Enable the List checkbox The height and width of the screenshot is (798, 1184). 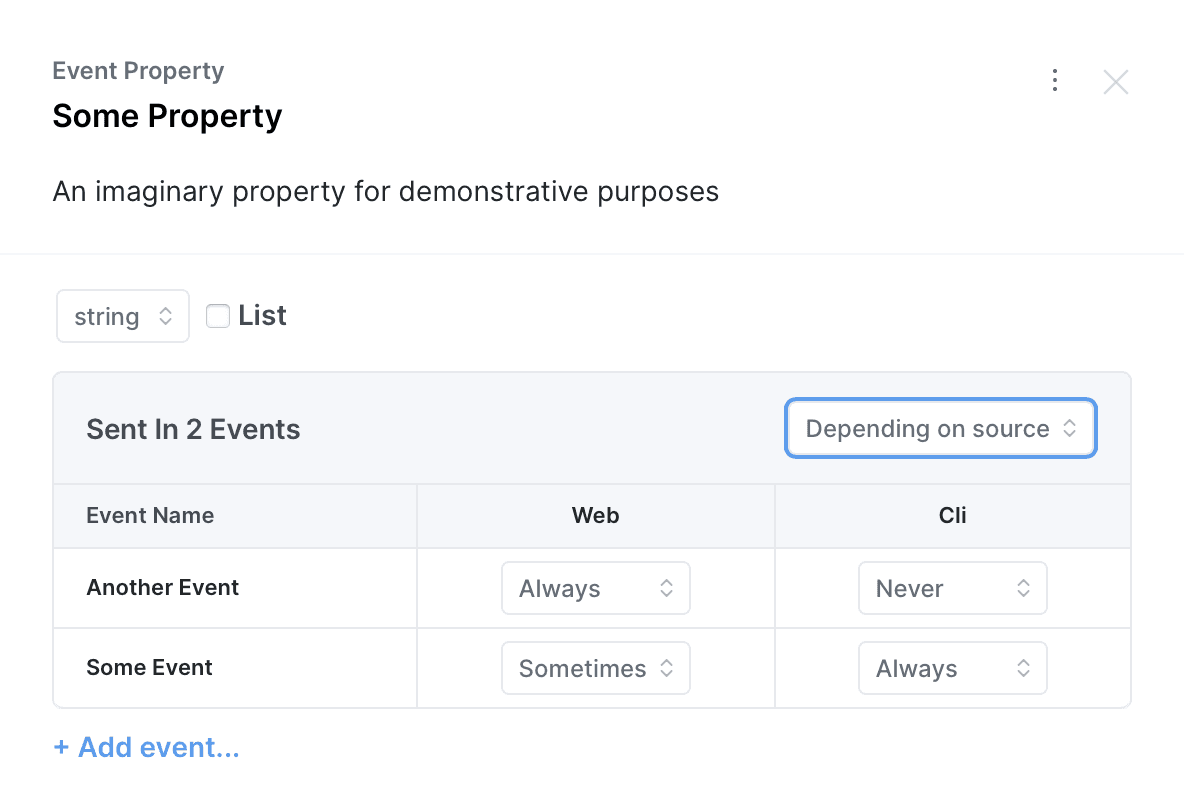click(x=217, y=315)
